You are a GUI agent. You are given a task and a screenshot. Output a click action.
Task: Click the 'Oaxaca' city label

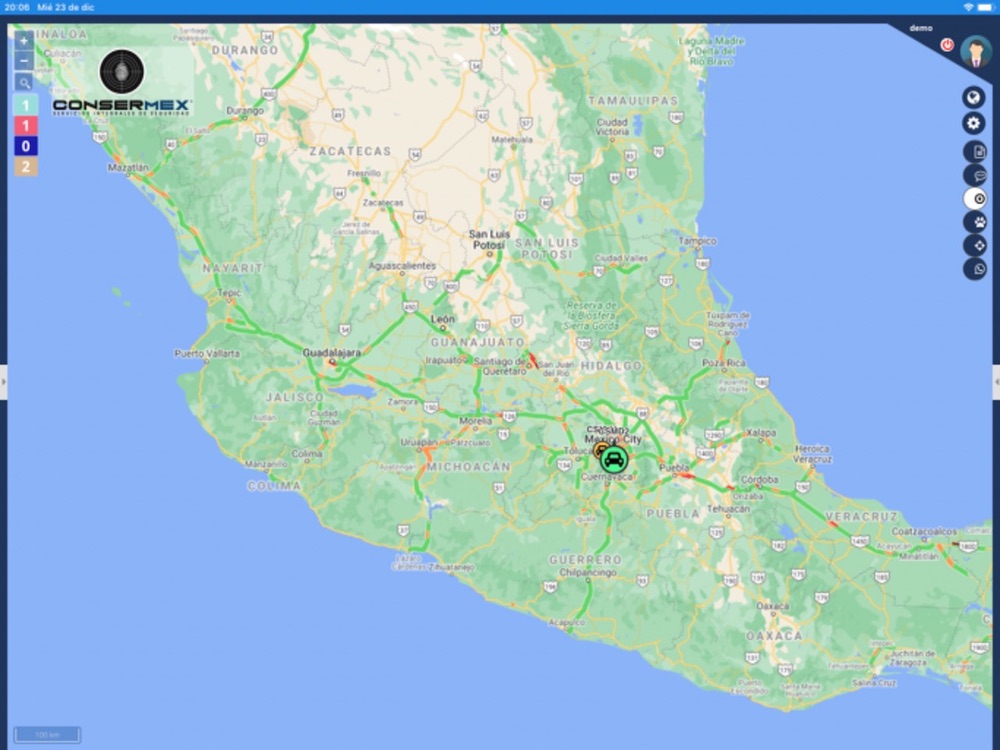click(773, 606)
